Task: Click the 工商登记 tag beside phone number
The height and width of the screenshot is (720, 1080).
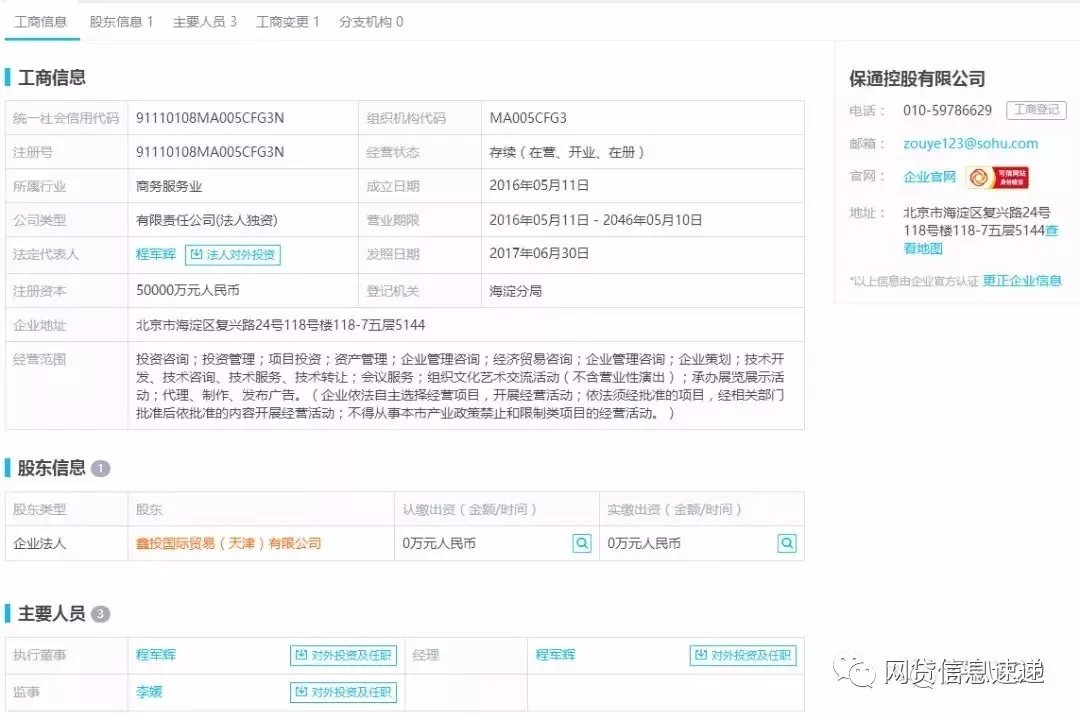Action: point(1036,110)
